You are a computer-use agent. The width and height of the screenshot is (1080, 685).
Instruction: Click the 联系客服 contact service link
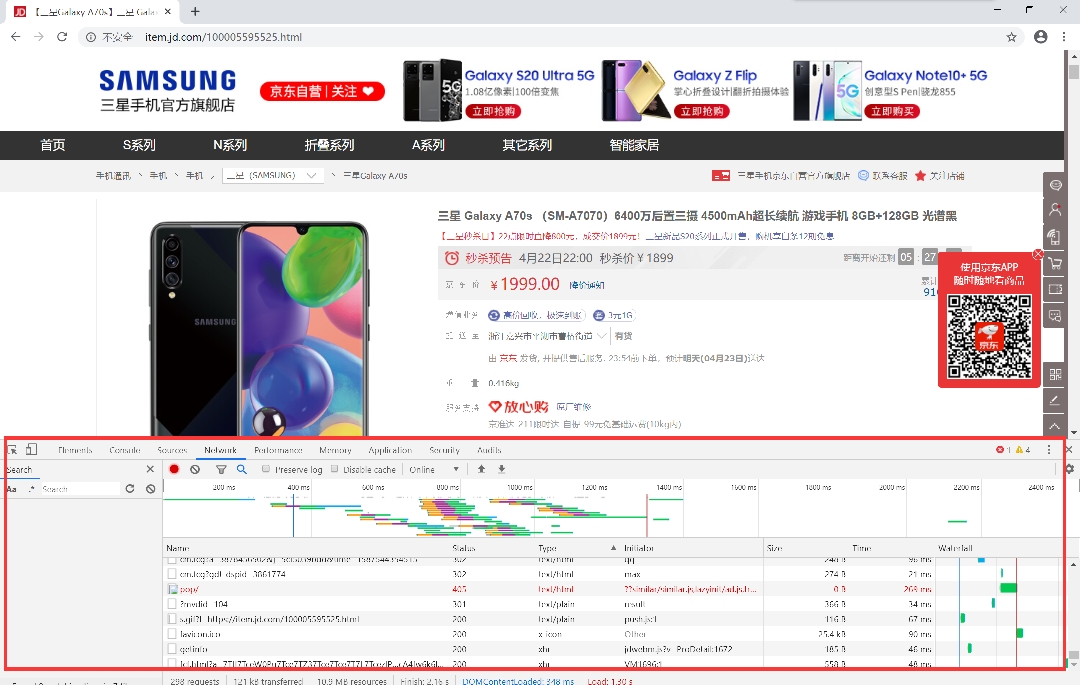coord(882,176)
